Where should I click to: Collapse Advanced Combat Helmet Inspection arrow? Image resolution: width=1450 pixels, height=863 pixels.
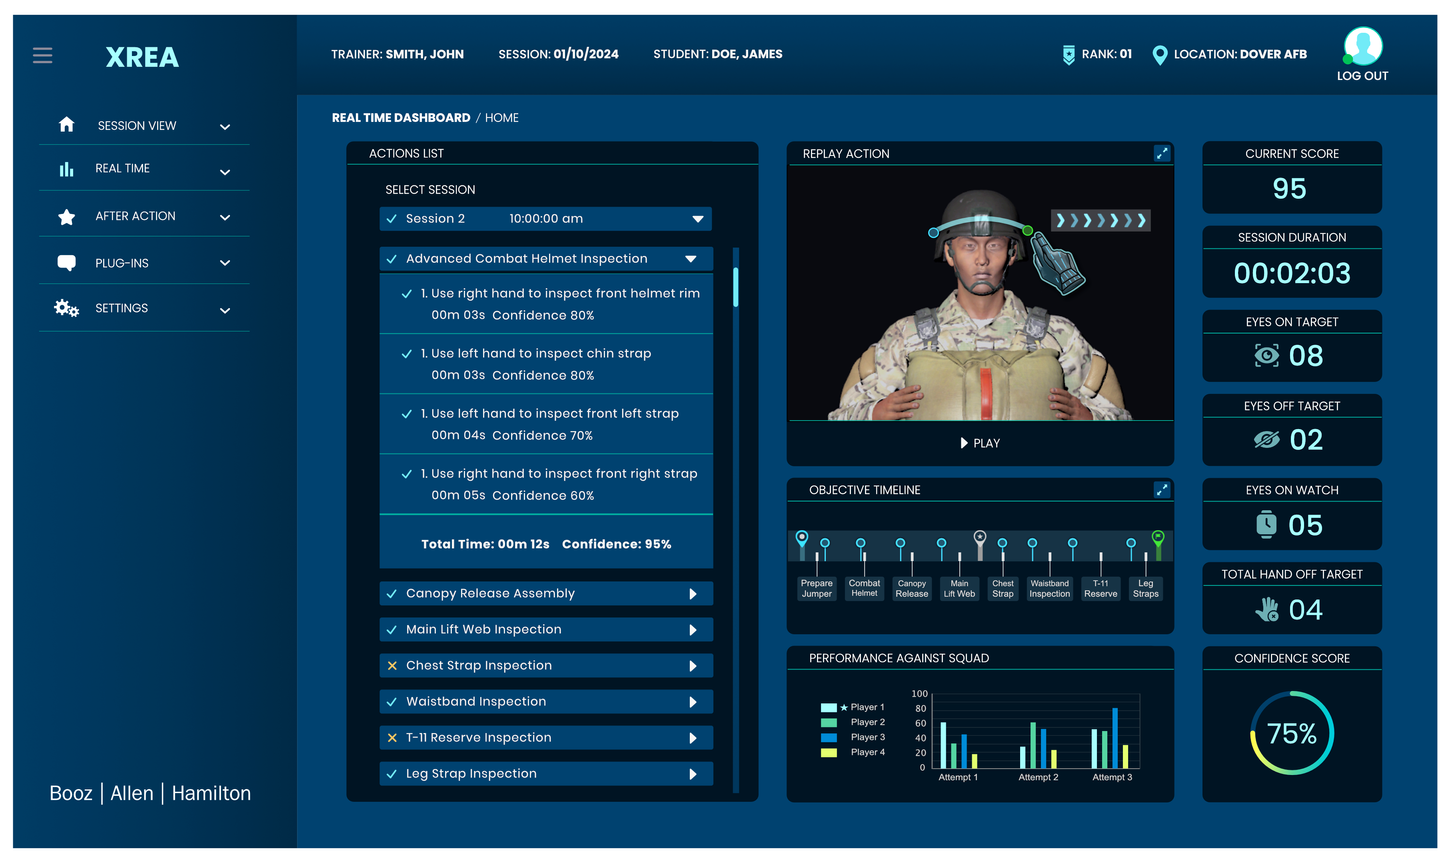(691, 259)
